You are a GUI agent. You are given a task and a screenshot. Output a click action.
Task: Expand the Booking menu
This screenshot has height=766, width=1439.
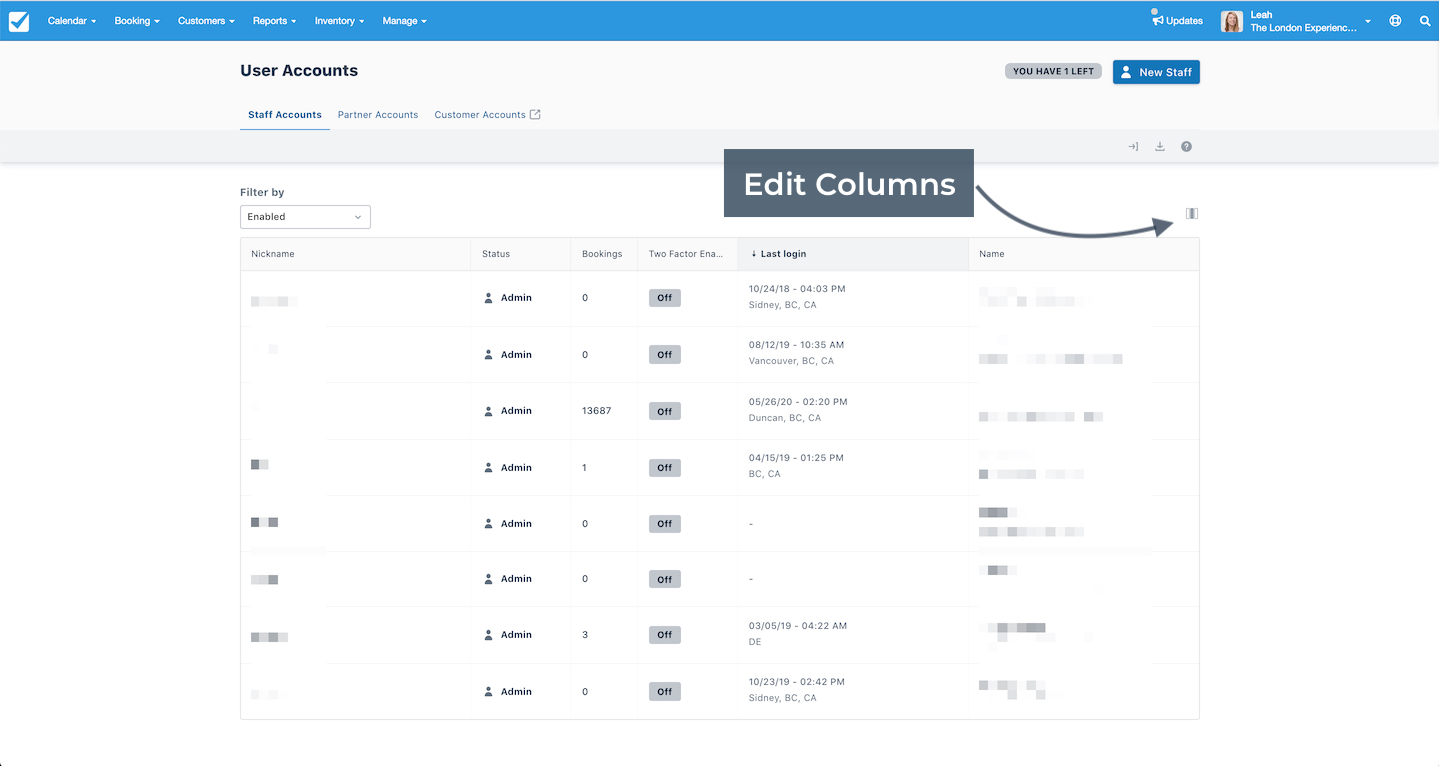(137, 21)
